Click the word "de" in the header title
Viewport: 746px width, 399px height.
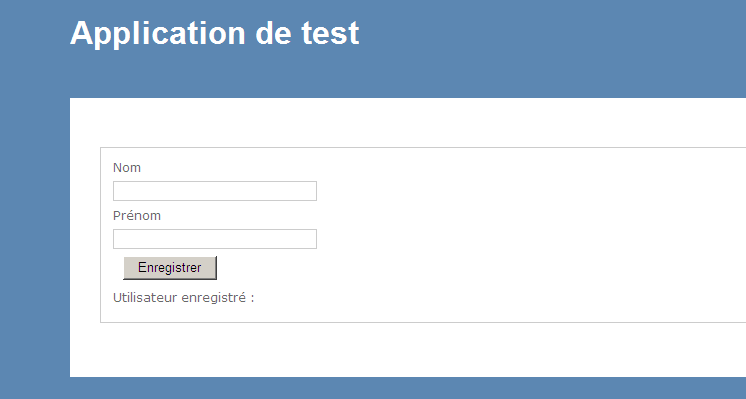pos(273,34)
